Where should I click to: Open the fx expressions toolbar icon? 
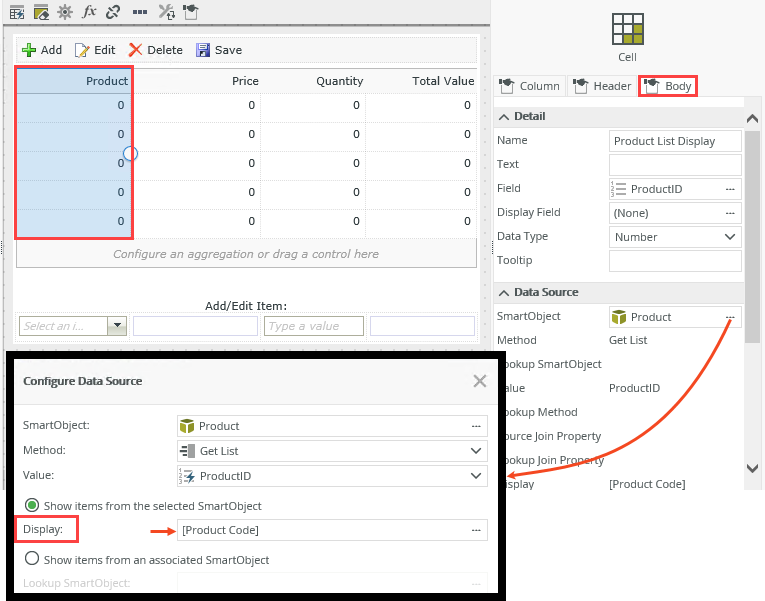(x=89, y=11)
